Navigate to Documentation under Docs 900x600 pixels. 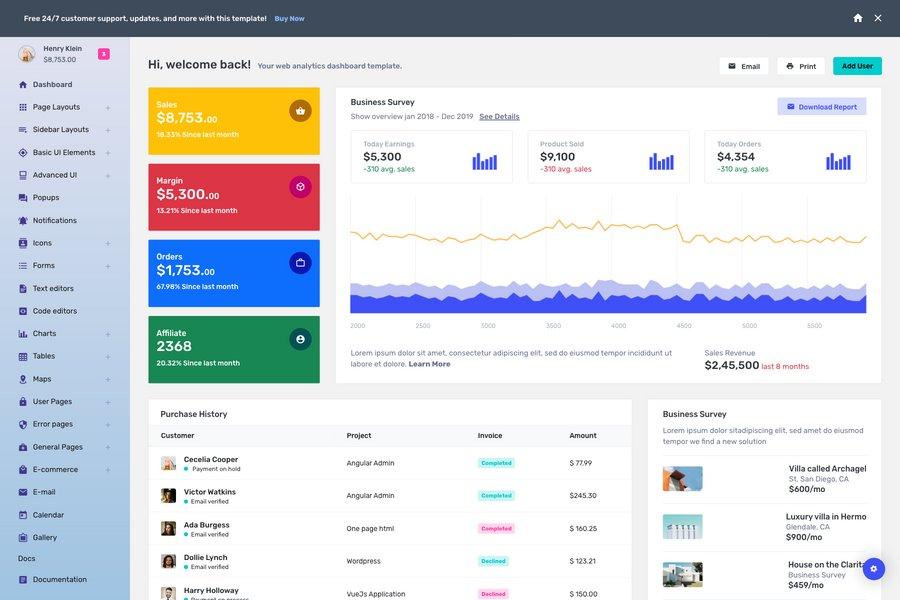coord(57,577)
